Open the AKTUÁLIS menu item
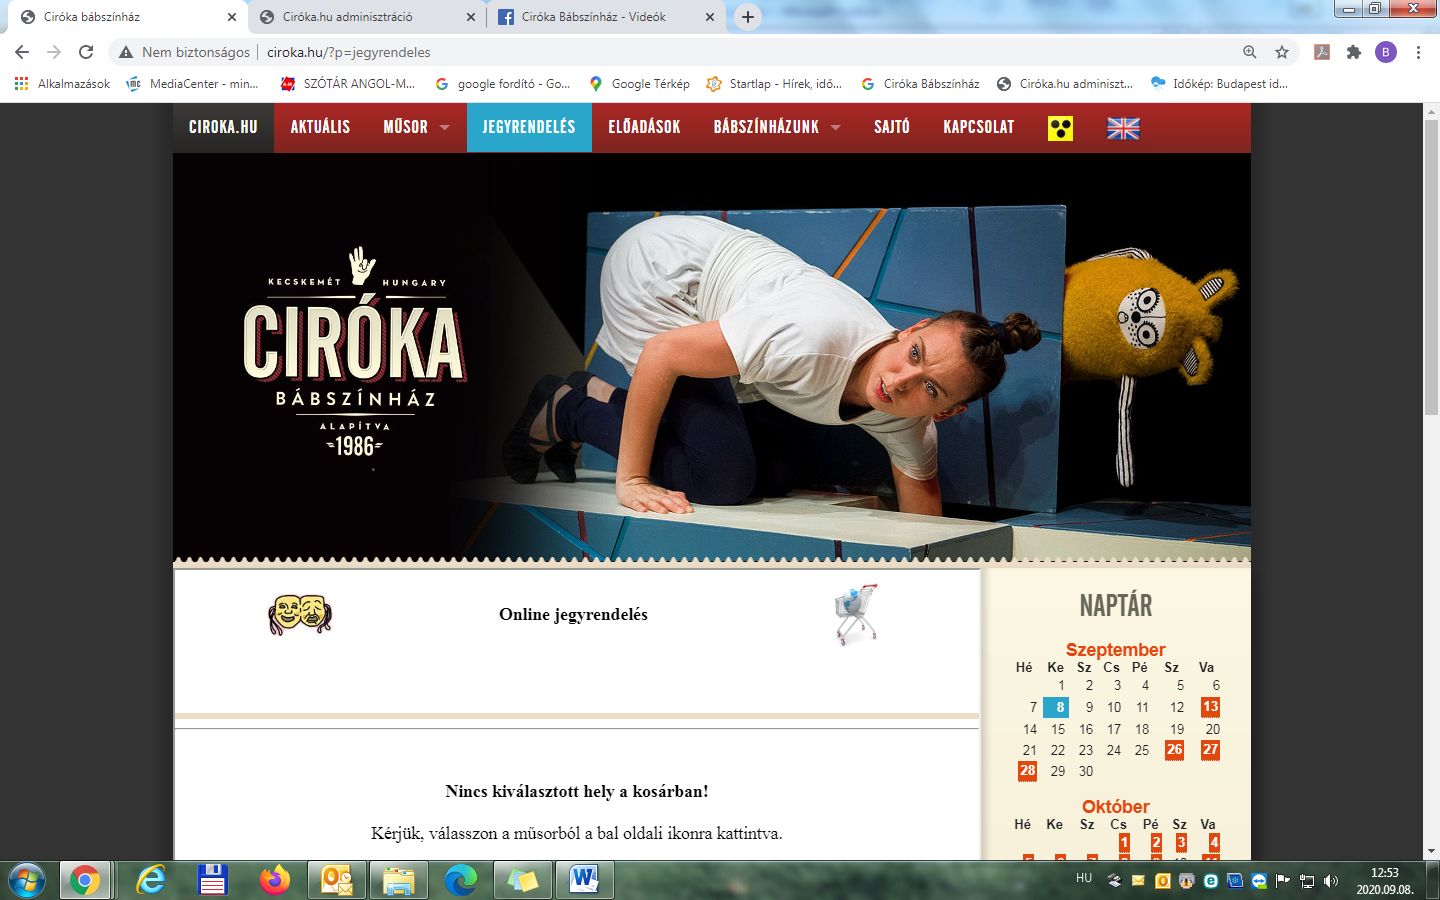This screenshot has height=900, width=1440. coord(320,127)
